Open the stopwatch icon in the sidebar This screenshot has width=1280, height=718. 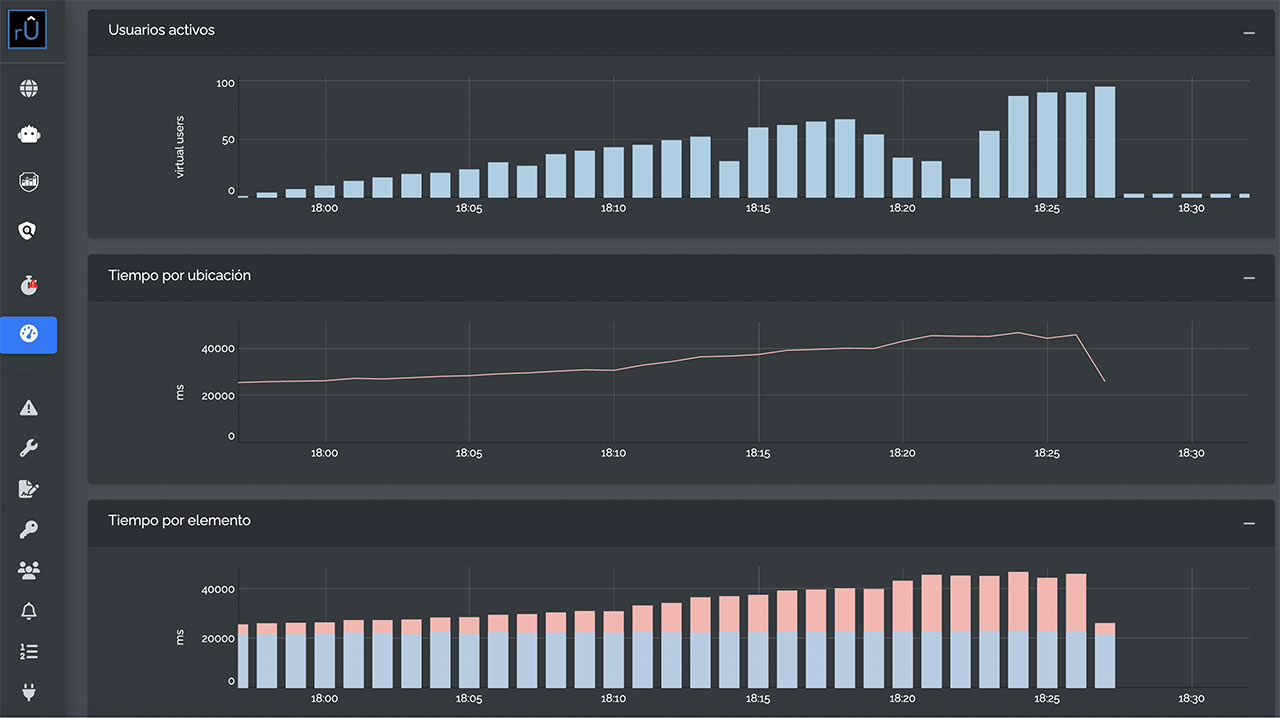click(x=29, y=285)
